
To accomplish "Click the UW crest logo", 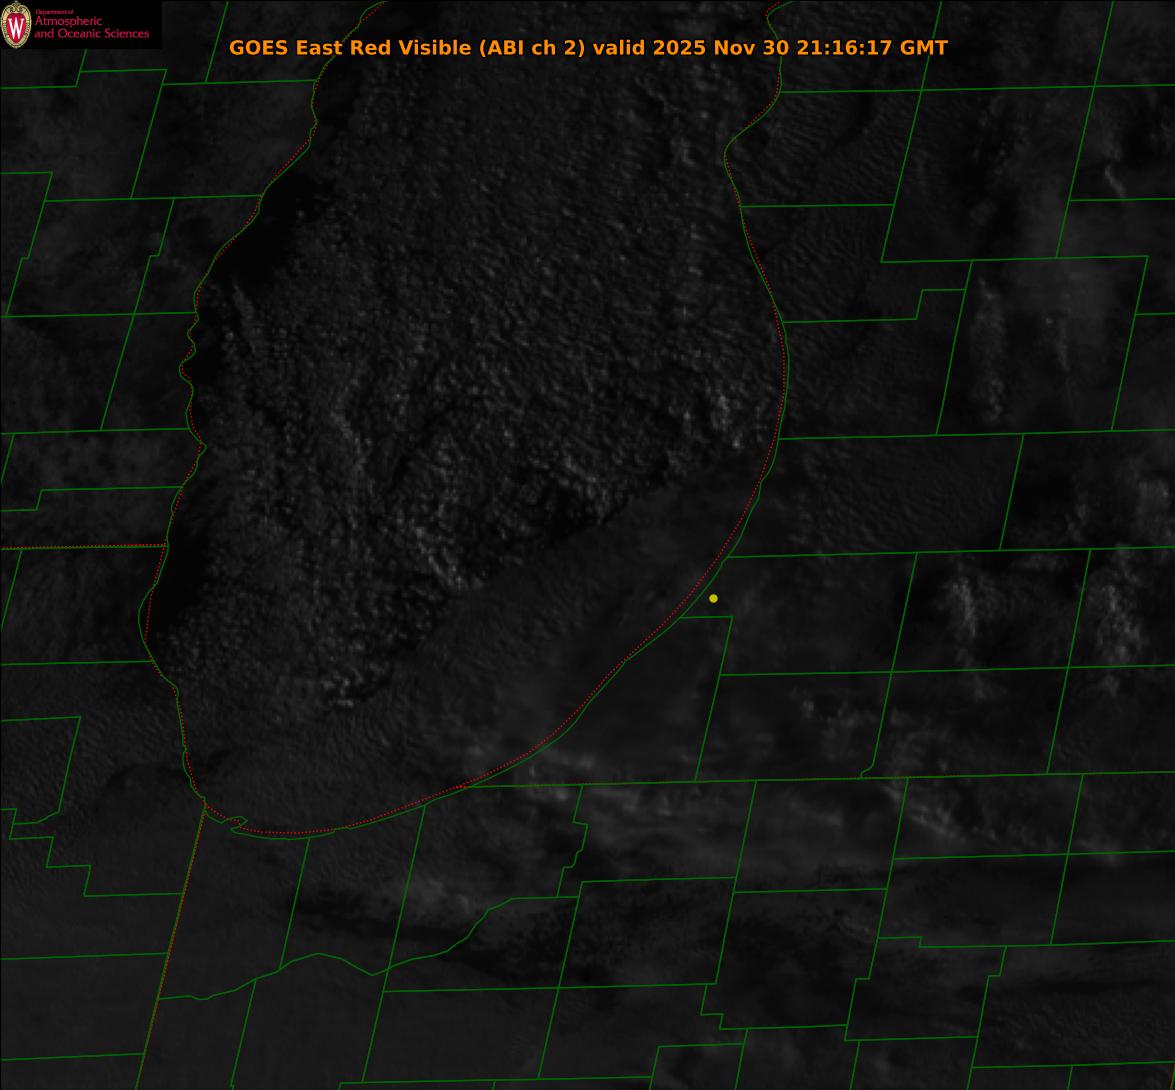I will pos(16,25).
